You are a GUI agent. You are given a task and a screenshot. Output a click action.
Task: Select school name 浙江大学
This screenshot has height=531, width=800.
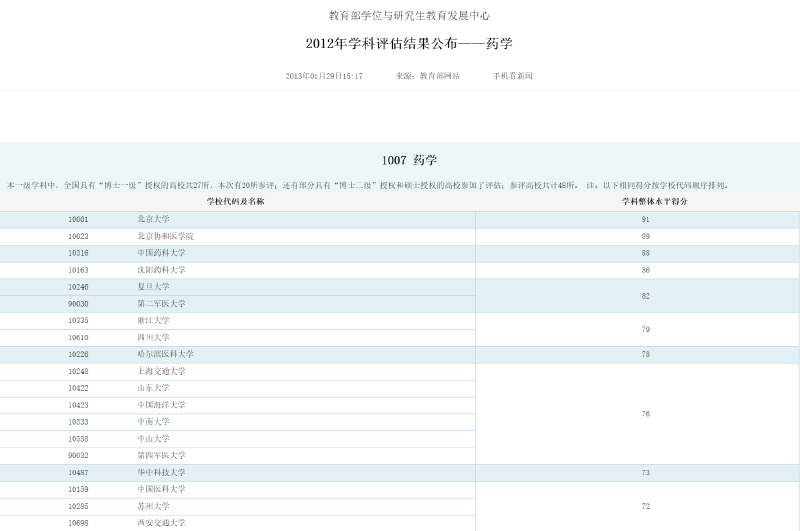tap(153, 320)
